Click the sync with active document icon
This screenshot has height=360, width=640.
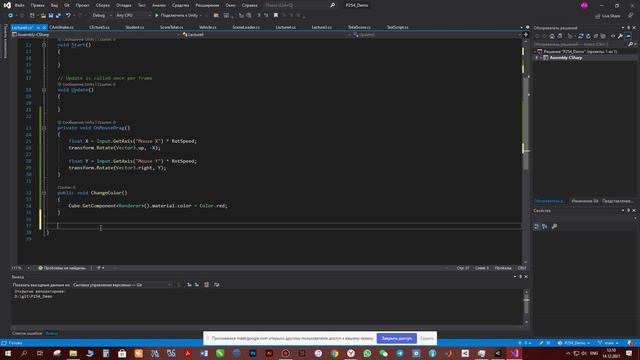click(x=580, y=36)
